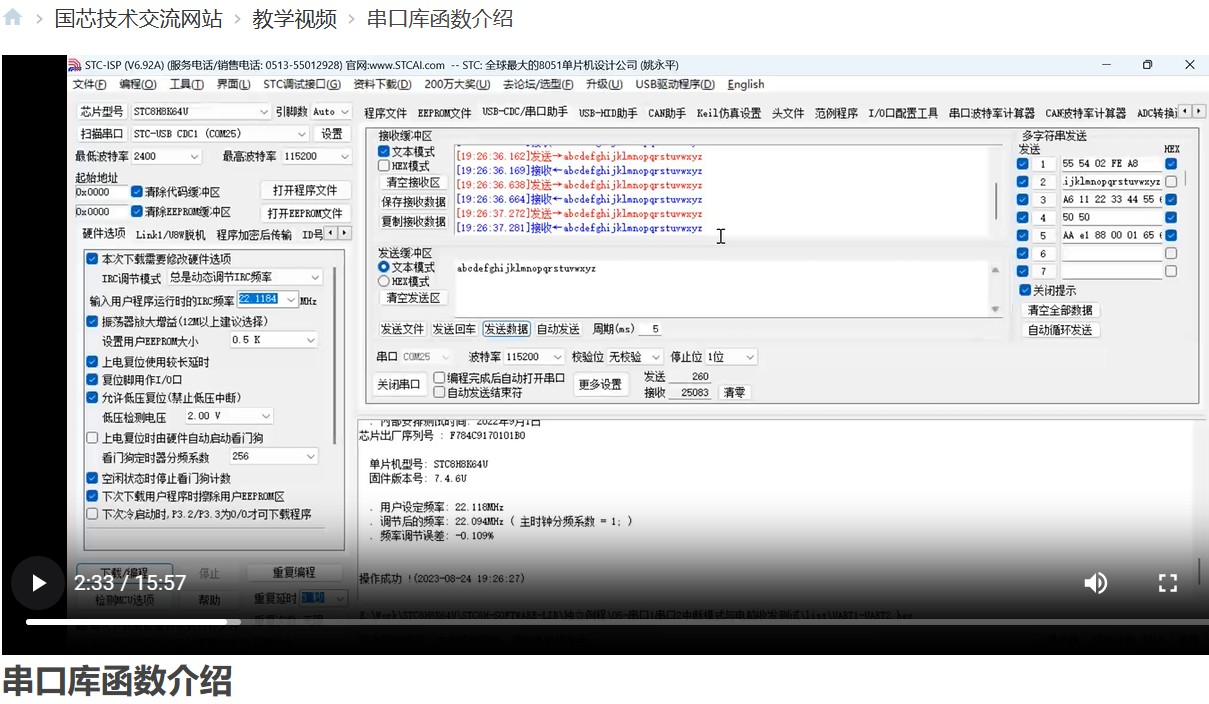
Task: Uncheck 清除EEPROM缓冲区 checkbox
Action: (x=137, y=212)
